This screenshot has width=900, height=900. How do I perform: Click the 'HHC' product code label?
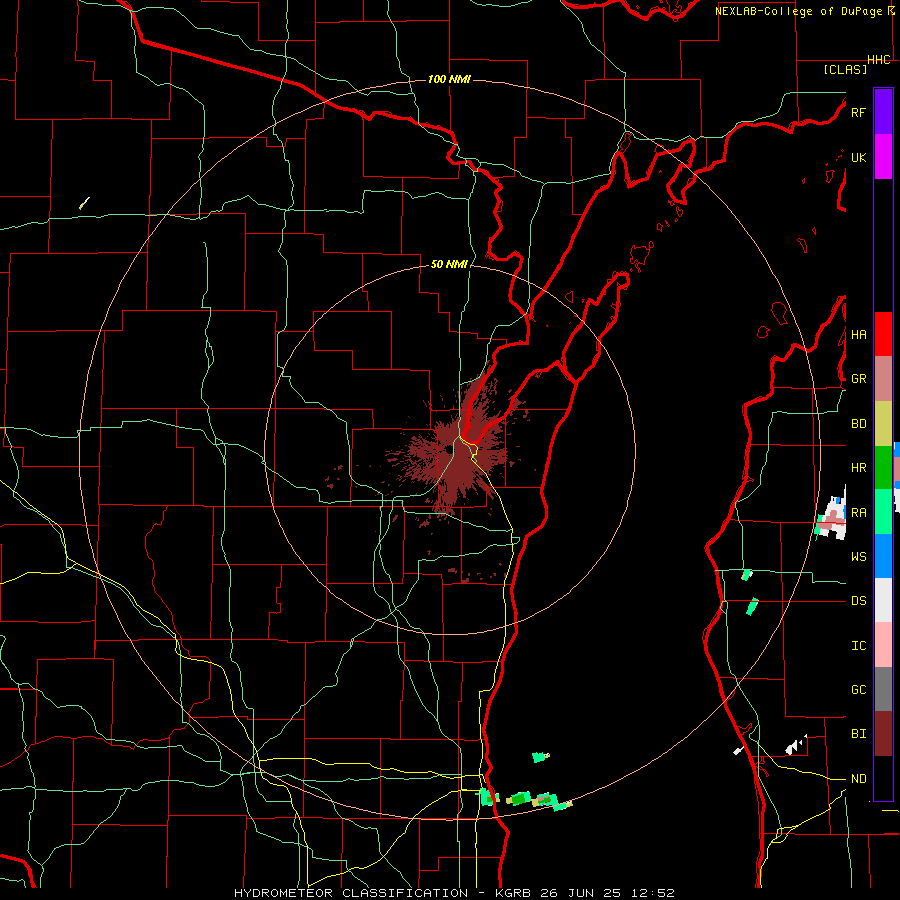tap(879, 60)
